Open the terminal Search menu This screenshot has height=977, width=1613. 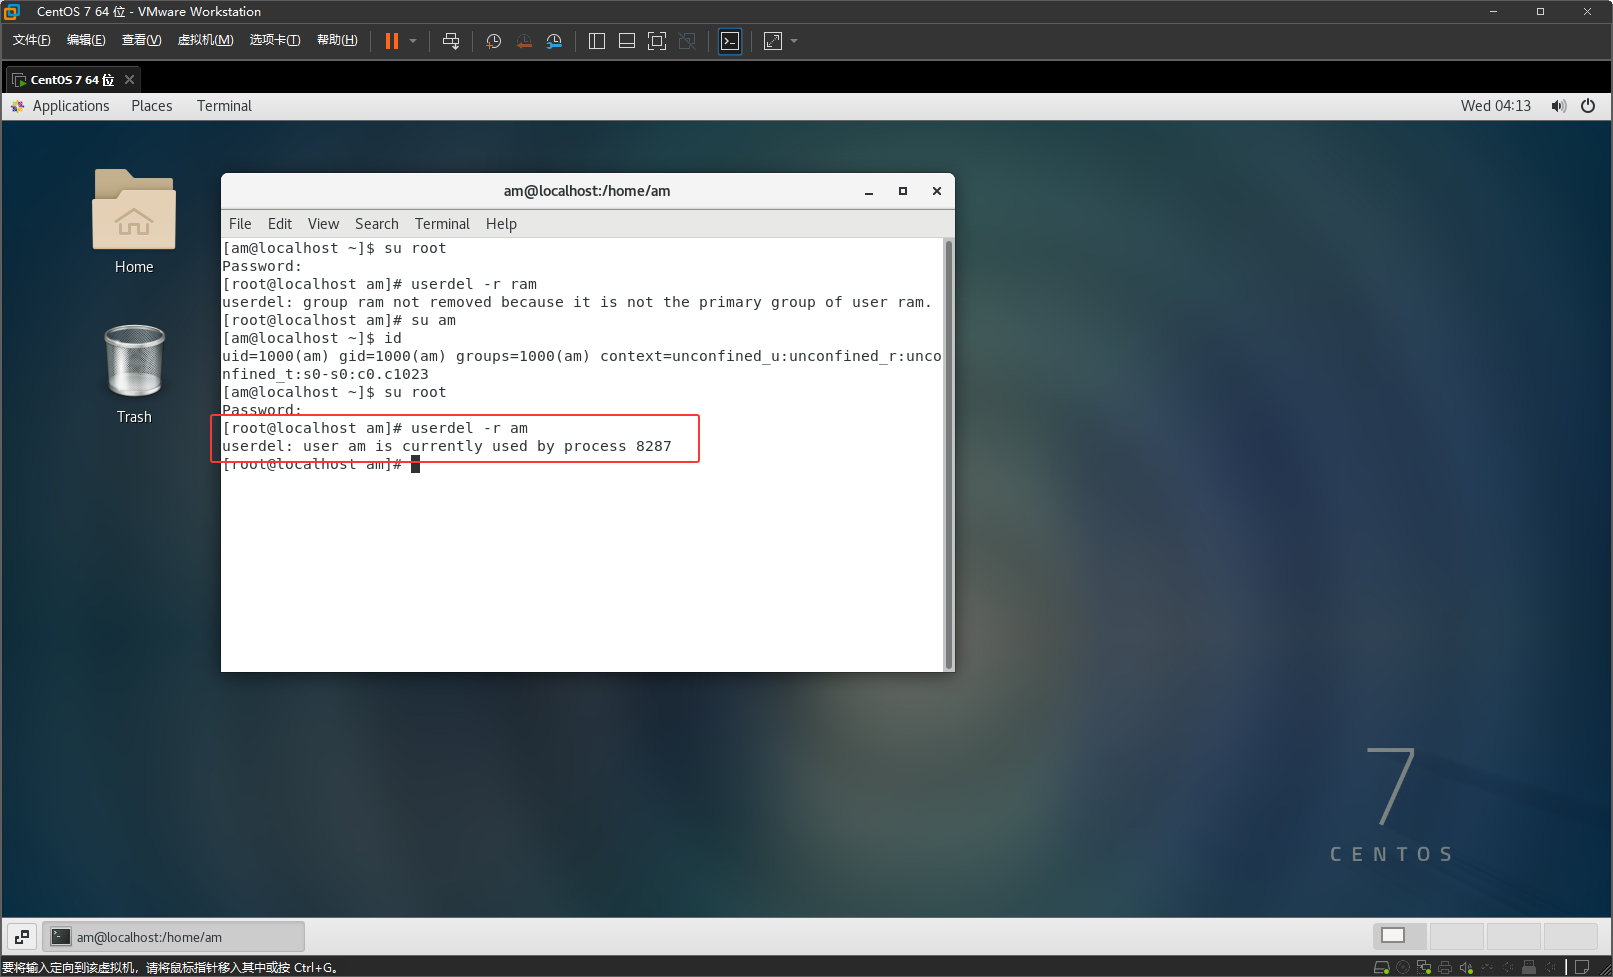[377, 224]
